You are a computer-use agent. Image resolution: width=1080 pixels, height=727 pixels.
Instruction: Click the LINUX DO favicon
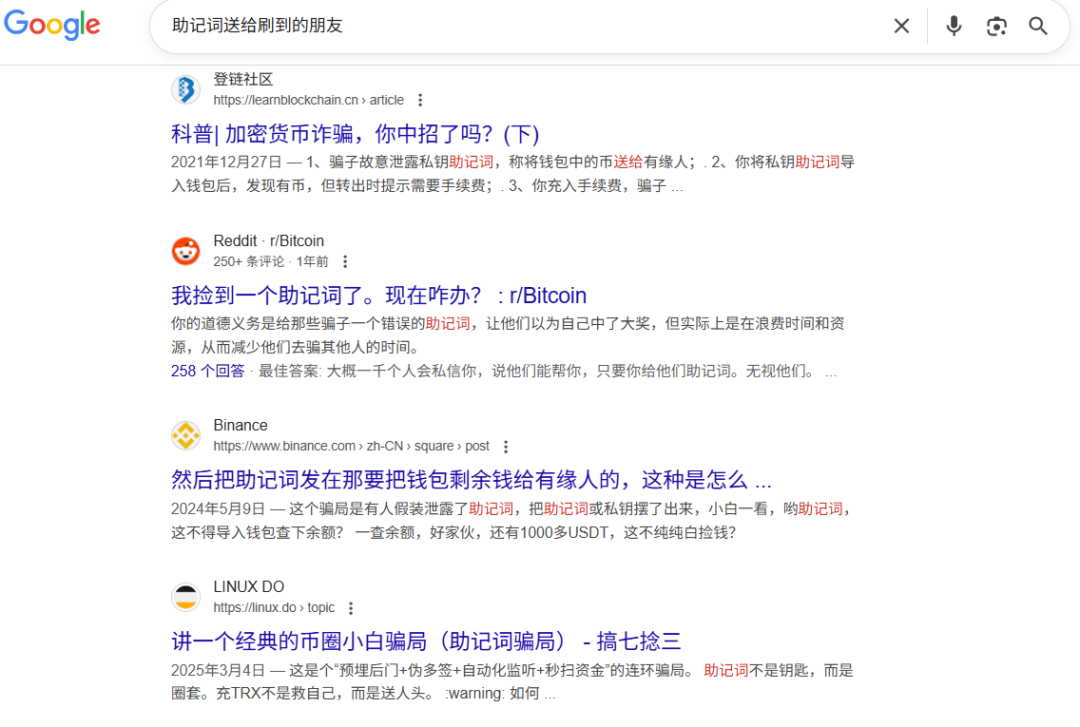click(186, 597)
